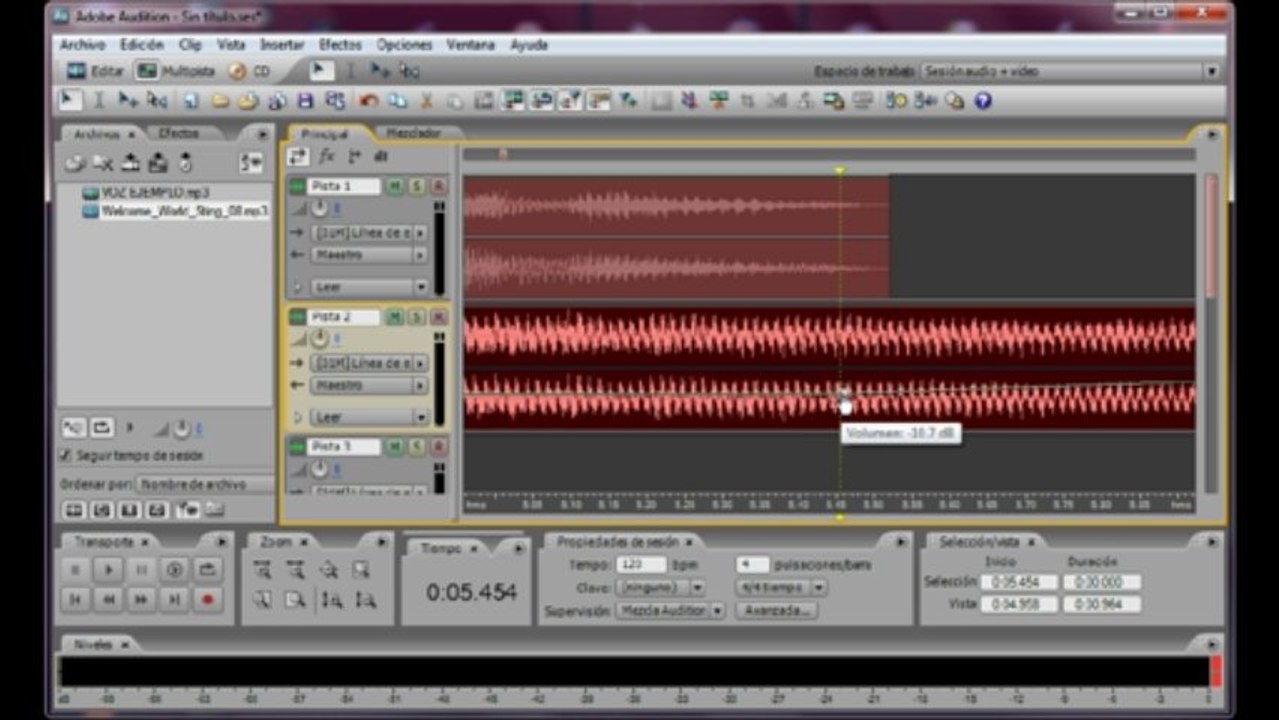
Task: Open Pista 2 Maestro output dropdown
Action: 369,385
